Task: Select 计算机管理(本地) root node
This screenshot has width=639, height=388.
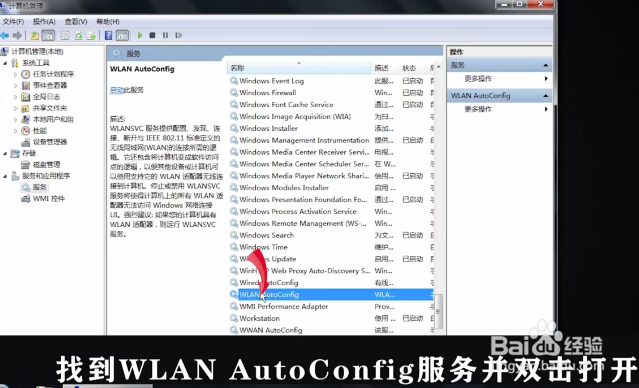Action: tap(37, 51)
